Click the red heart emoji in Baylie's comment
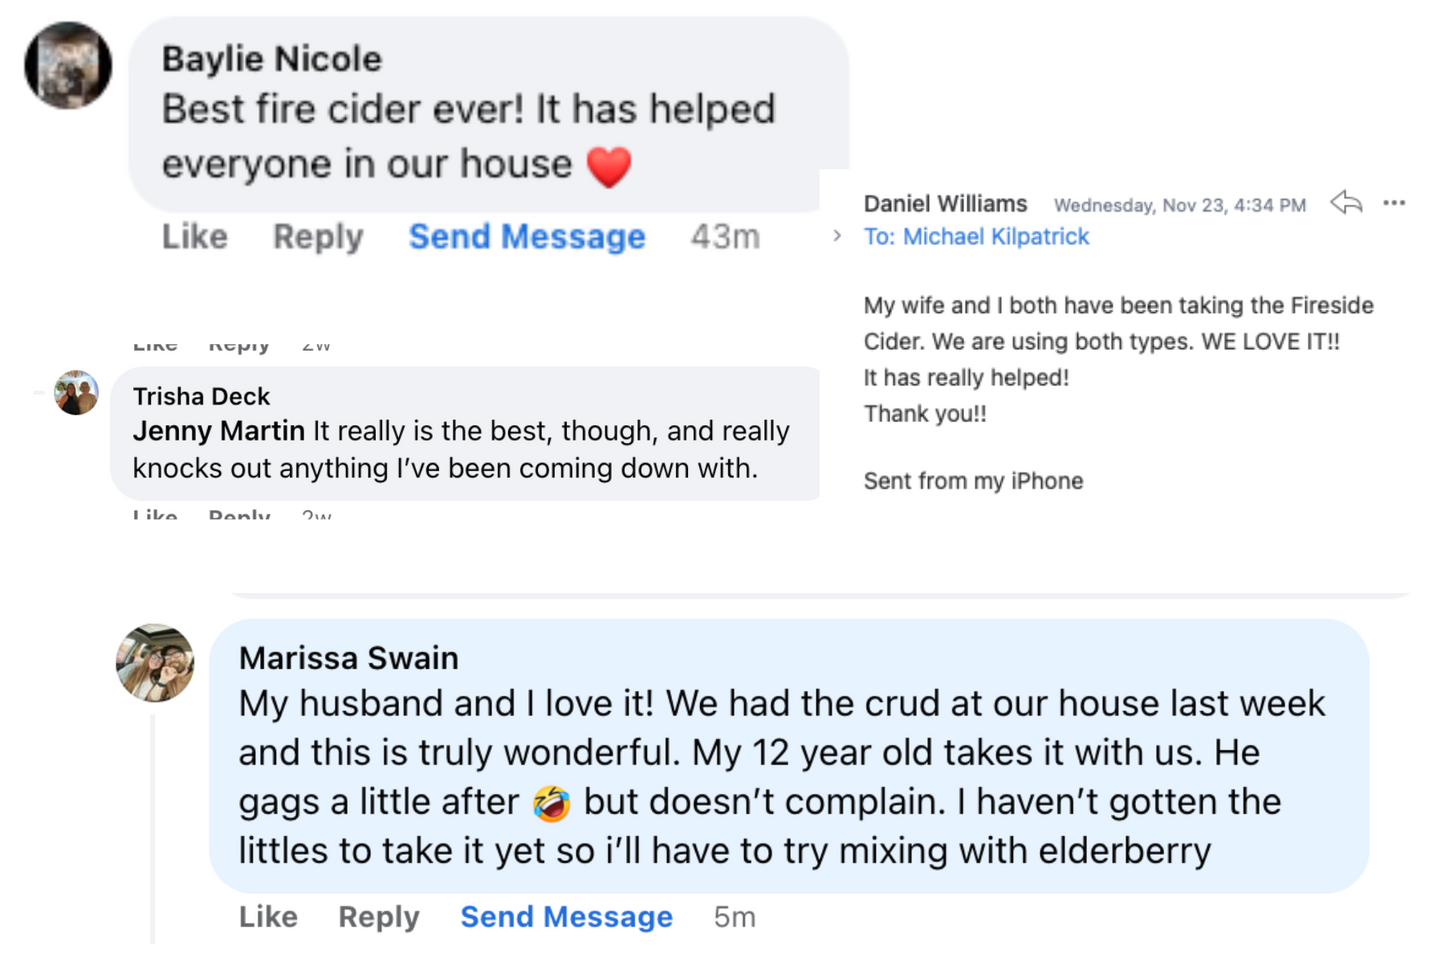1445x963 pixels. pos(609,166)
